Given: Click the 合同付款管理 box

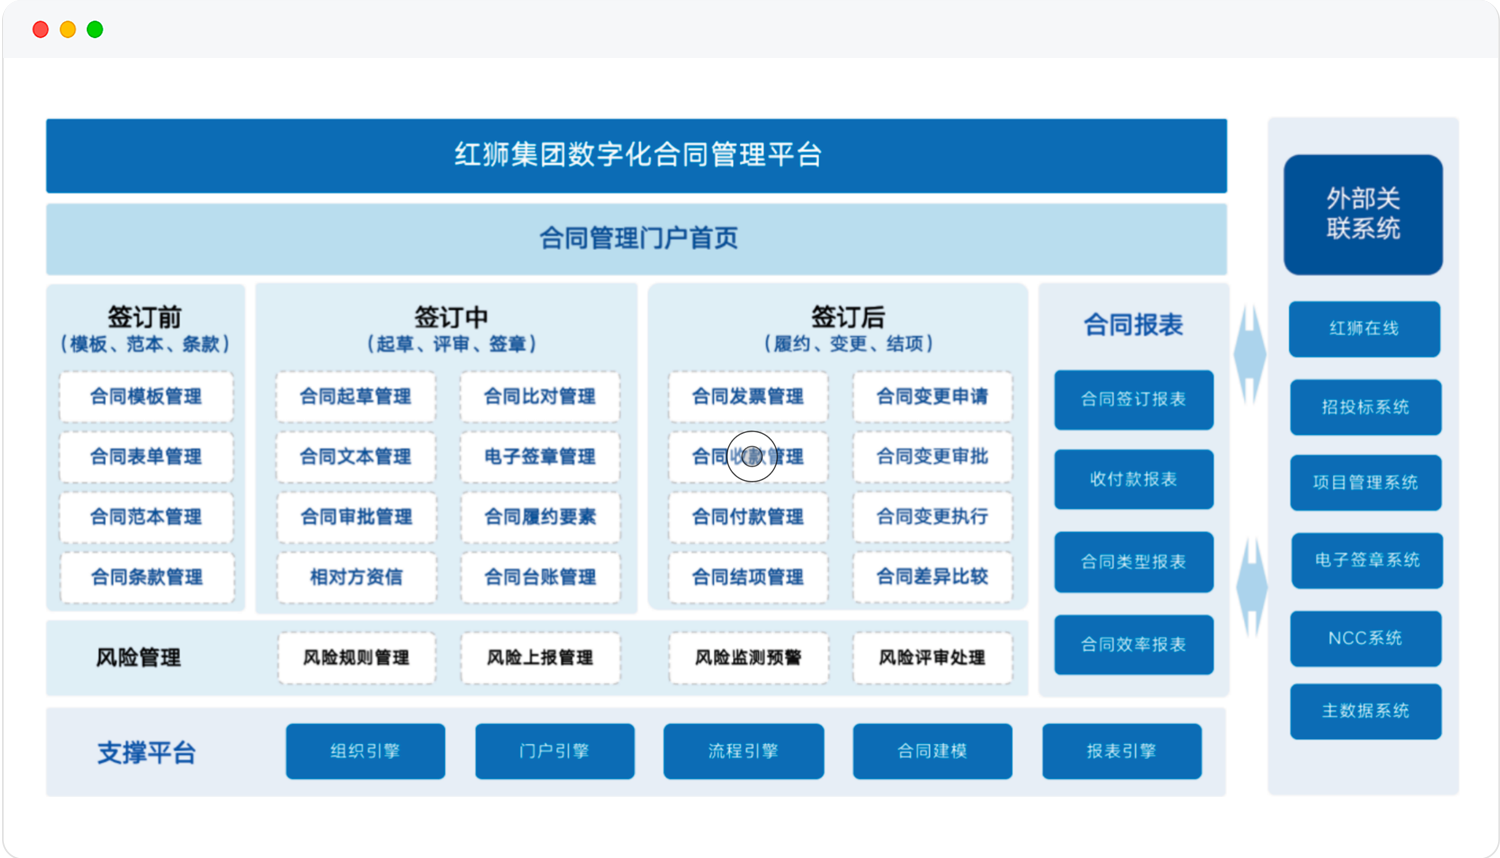Looking at the screenshot, I should [x=748, y=517].
